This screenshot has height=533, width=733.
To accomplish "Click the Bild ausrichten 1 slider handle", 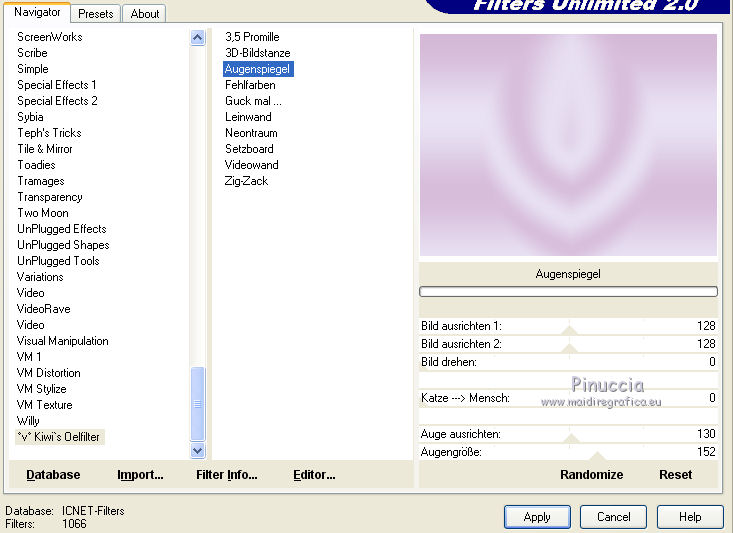I will (569, 330).
